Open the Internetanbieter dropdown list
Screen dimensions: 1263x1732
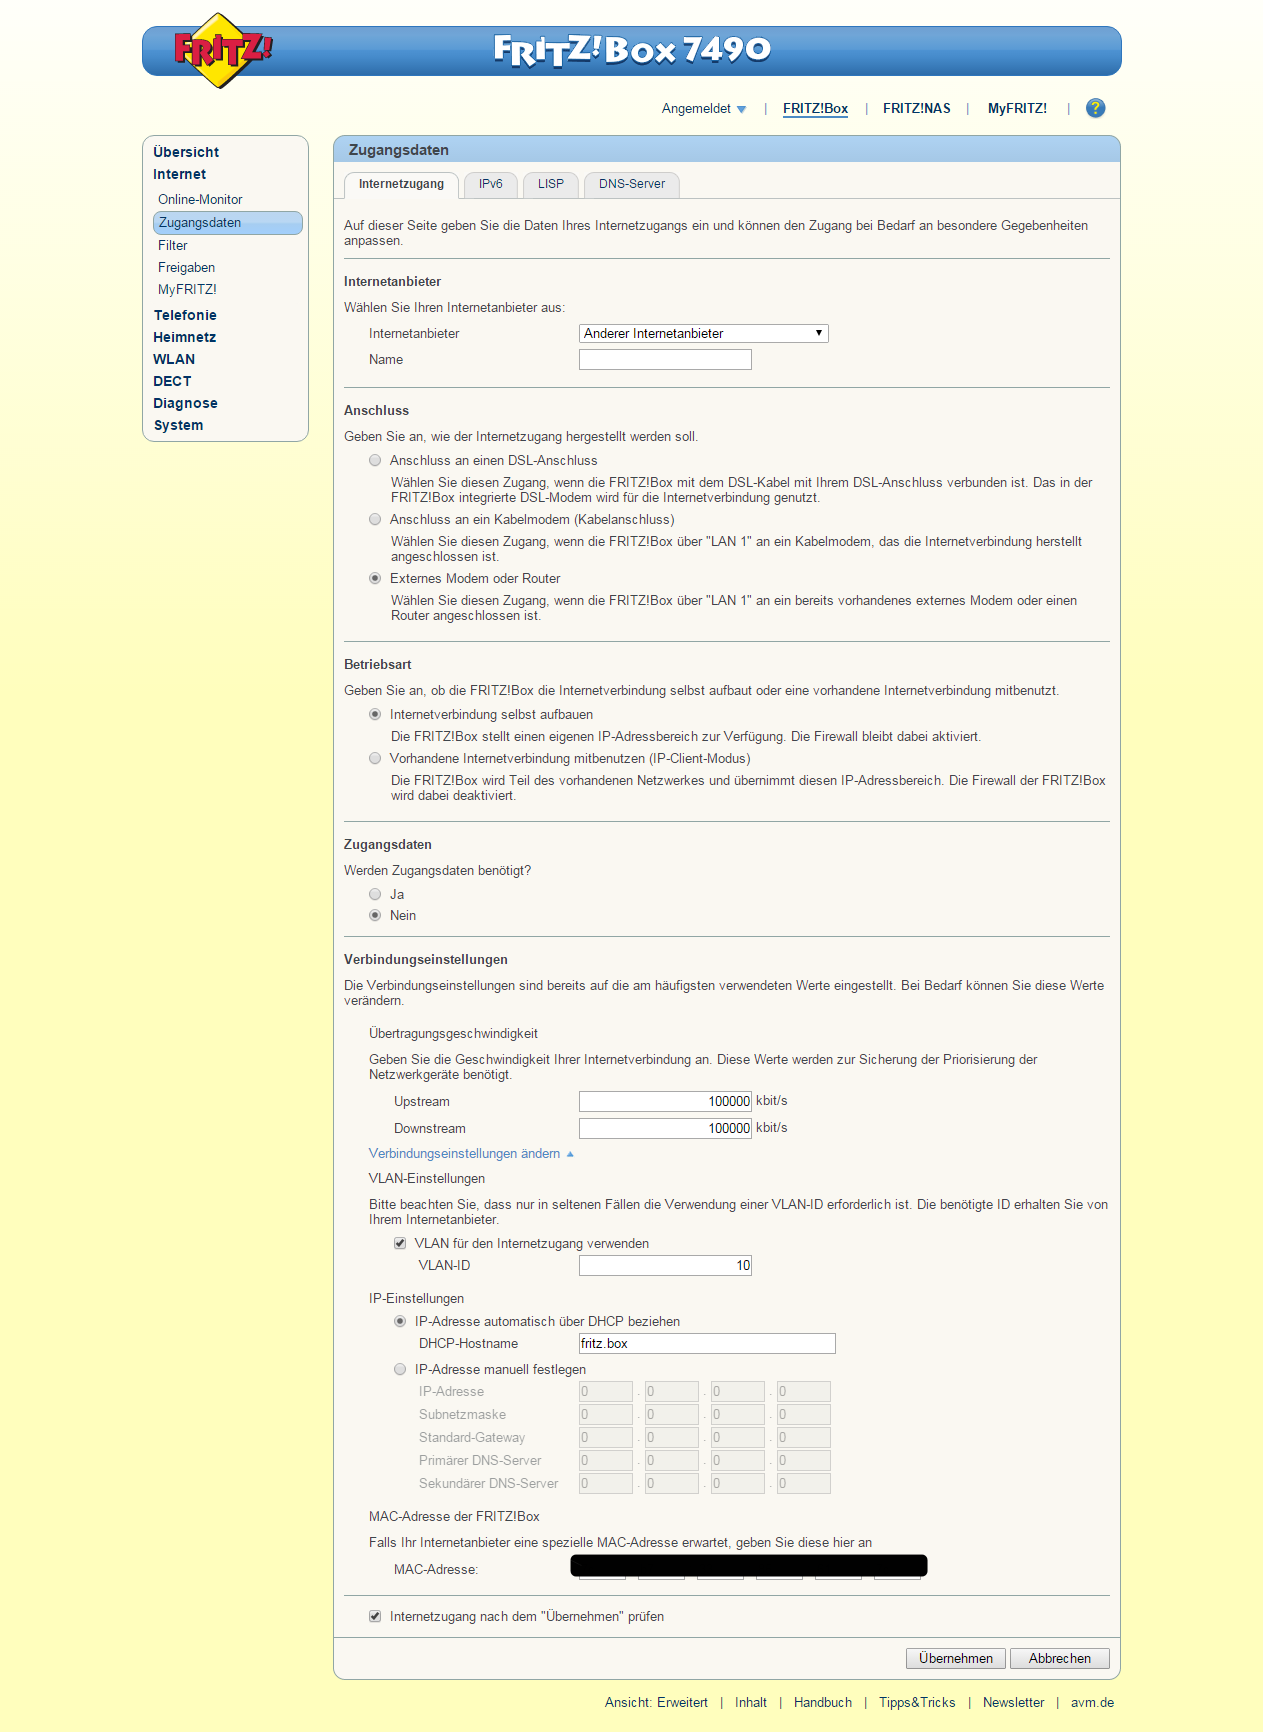click(x=703, y=333)
